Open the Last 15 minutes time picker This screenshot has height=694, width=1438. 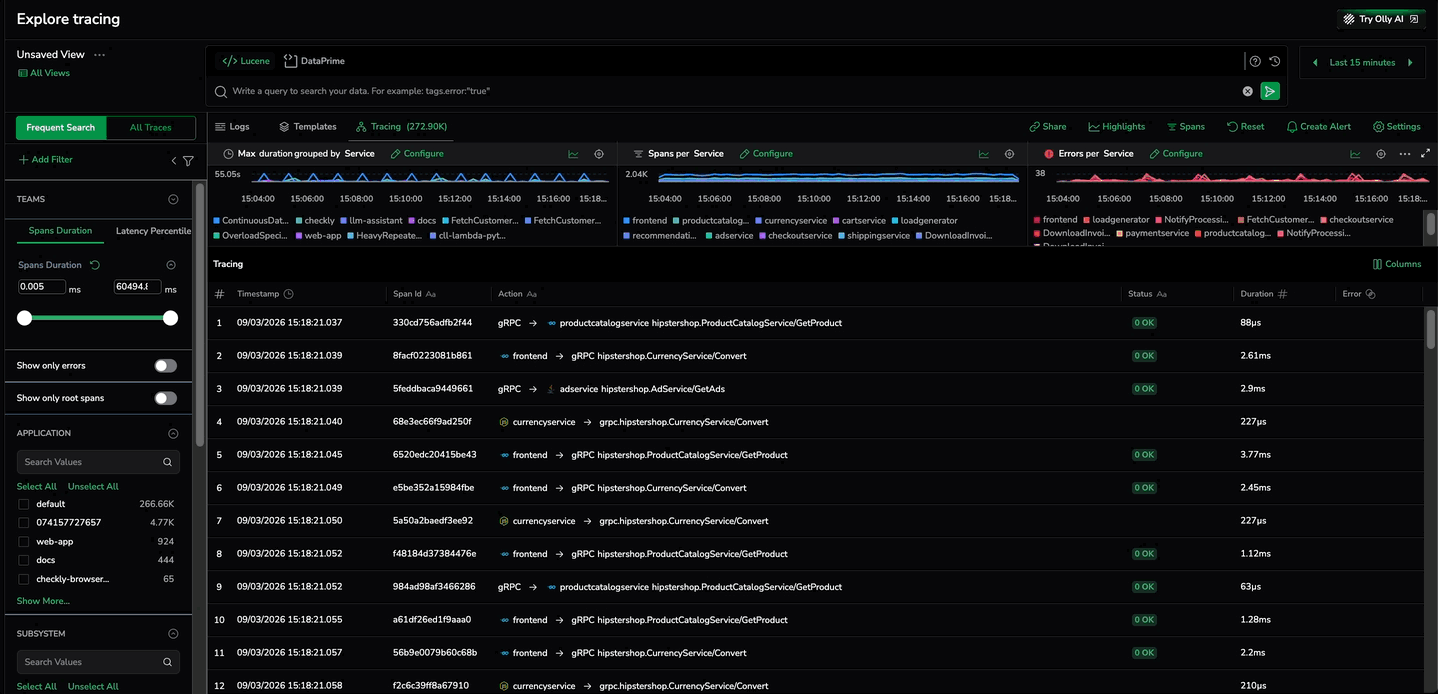pos(1362,62)
